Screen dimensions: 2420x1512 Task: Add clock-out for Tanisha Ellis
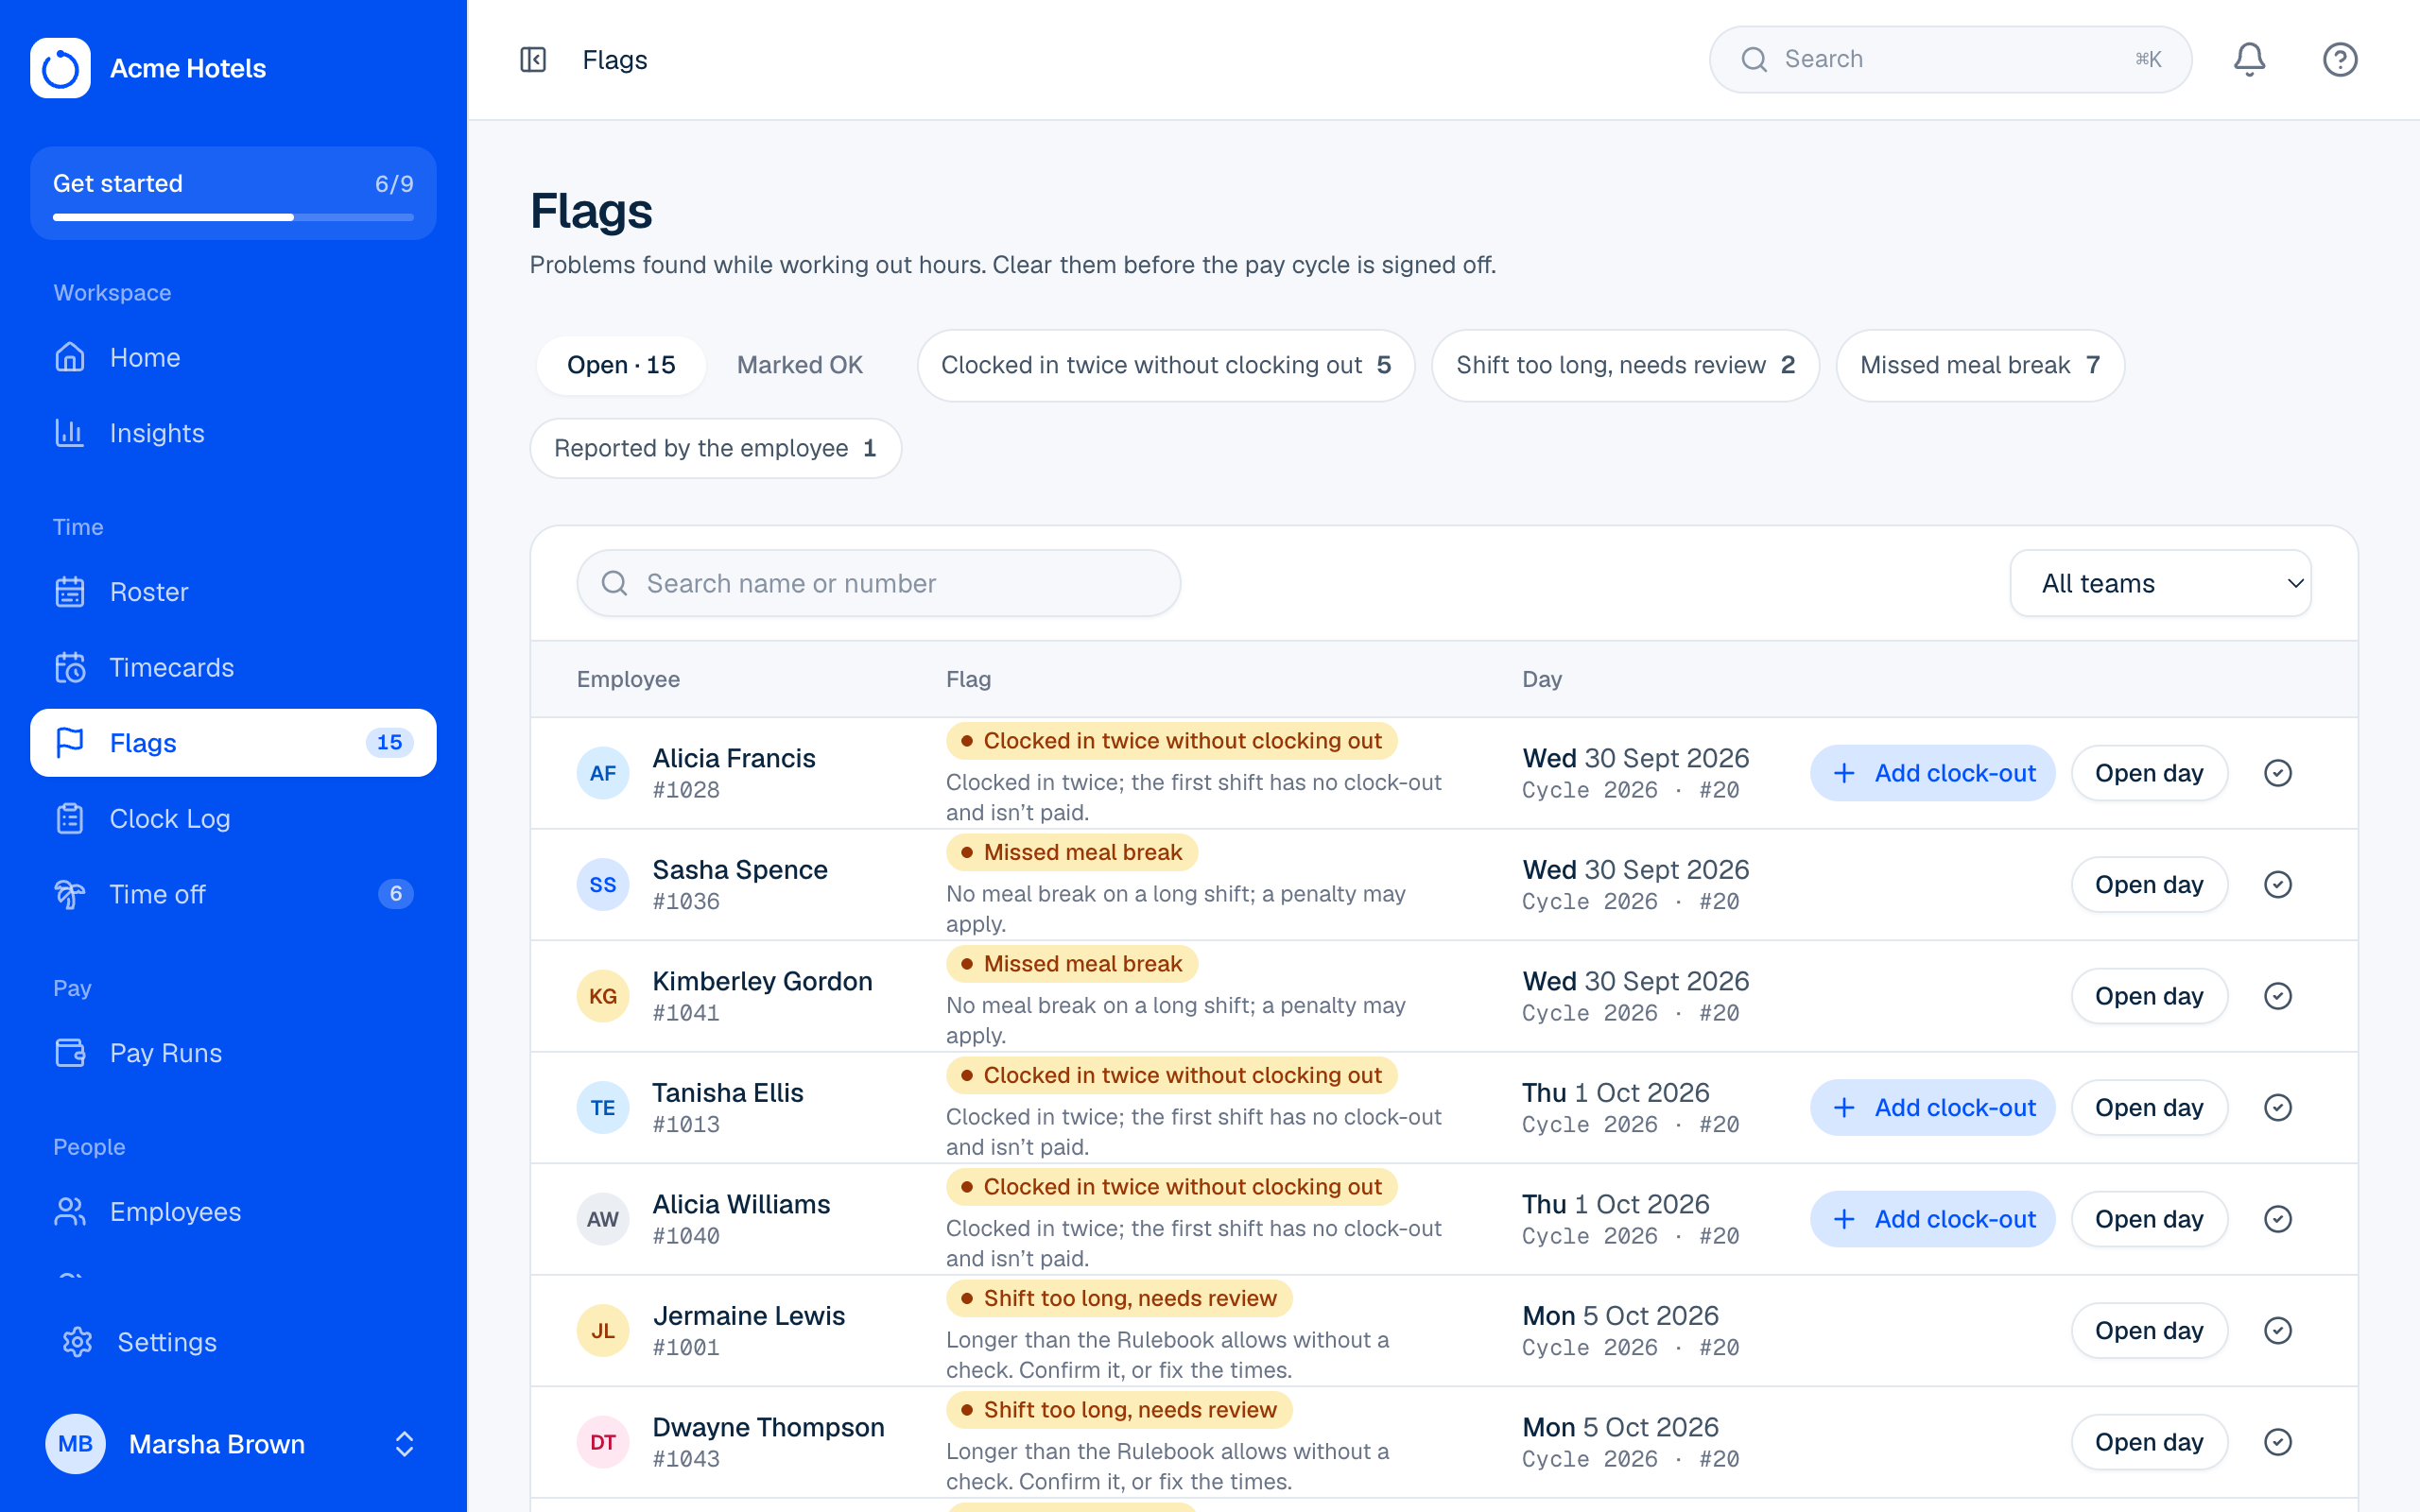click(x=1932, y=1108)
